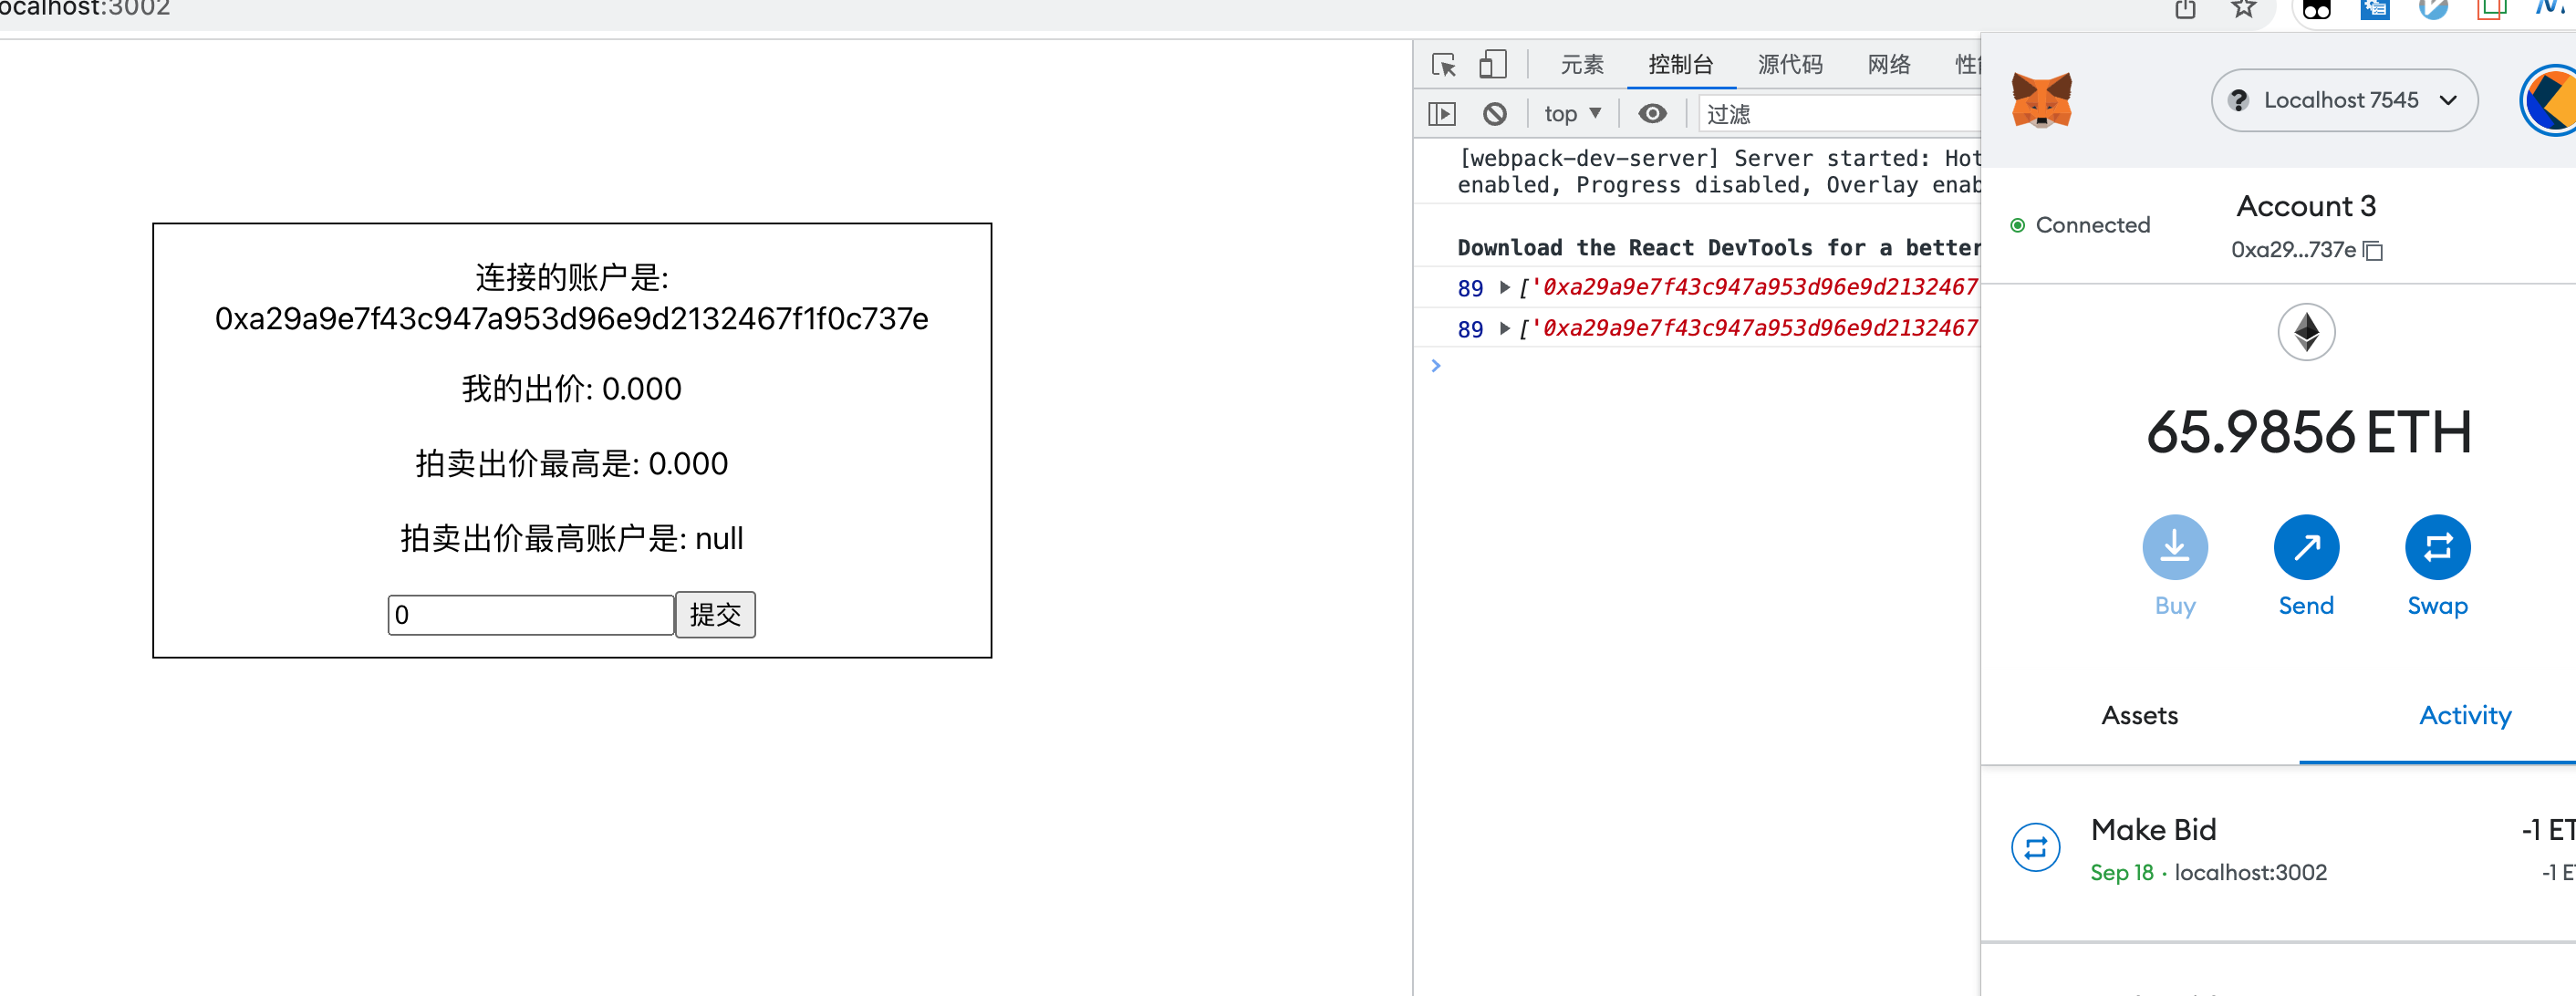Switch to Assets tab in MetaMask

(x=2139, y=715)
